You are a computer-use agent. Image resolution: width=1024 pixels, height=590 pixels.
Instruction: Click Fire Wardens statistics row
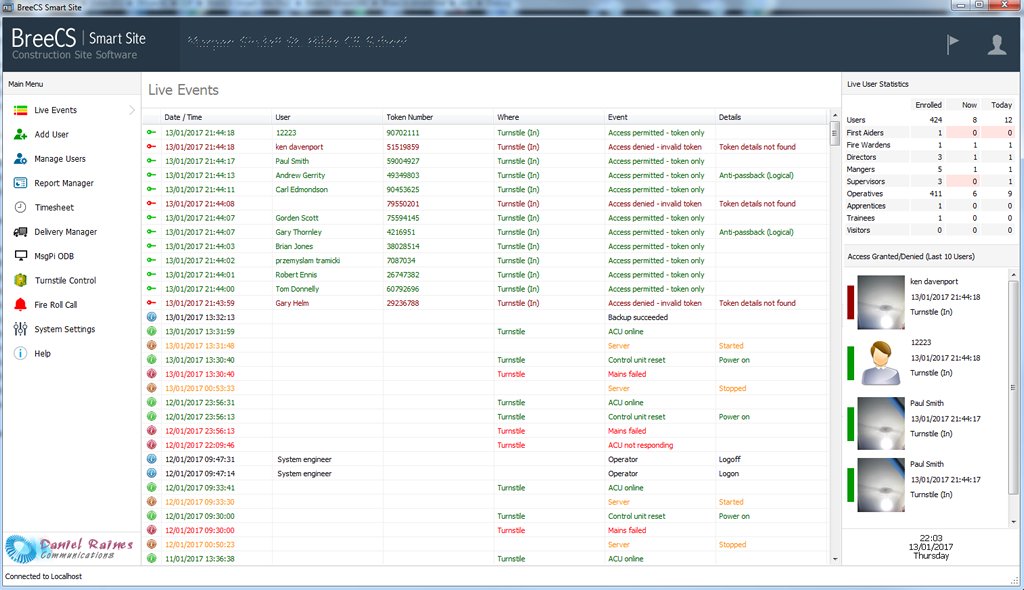tap(929, 144)
